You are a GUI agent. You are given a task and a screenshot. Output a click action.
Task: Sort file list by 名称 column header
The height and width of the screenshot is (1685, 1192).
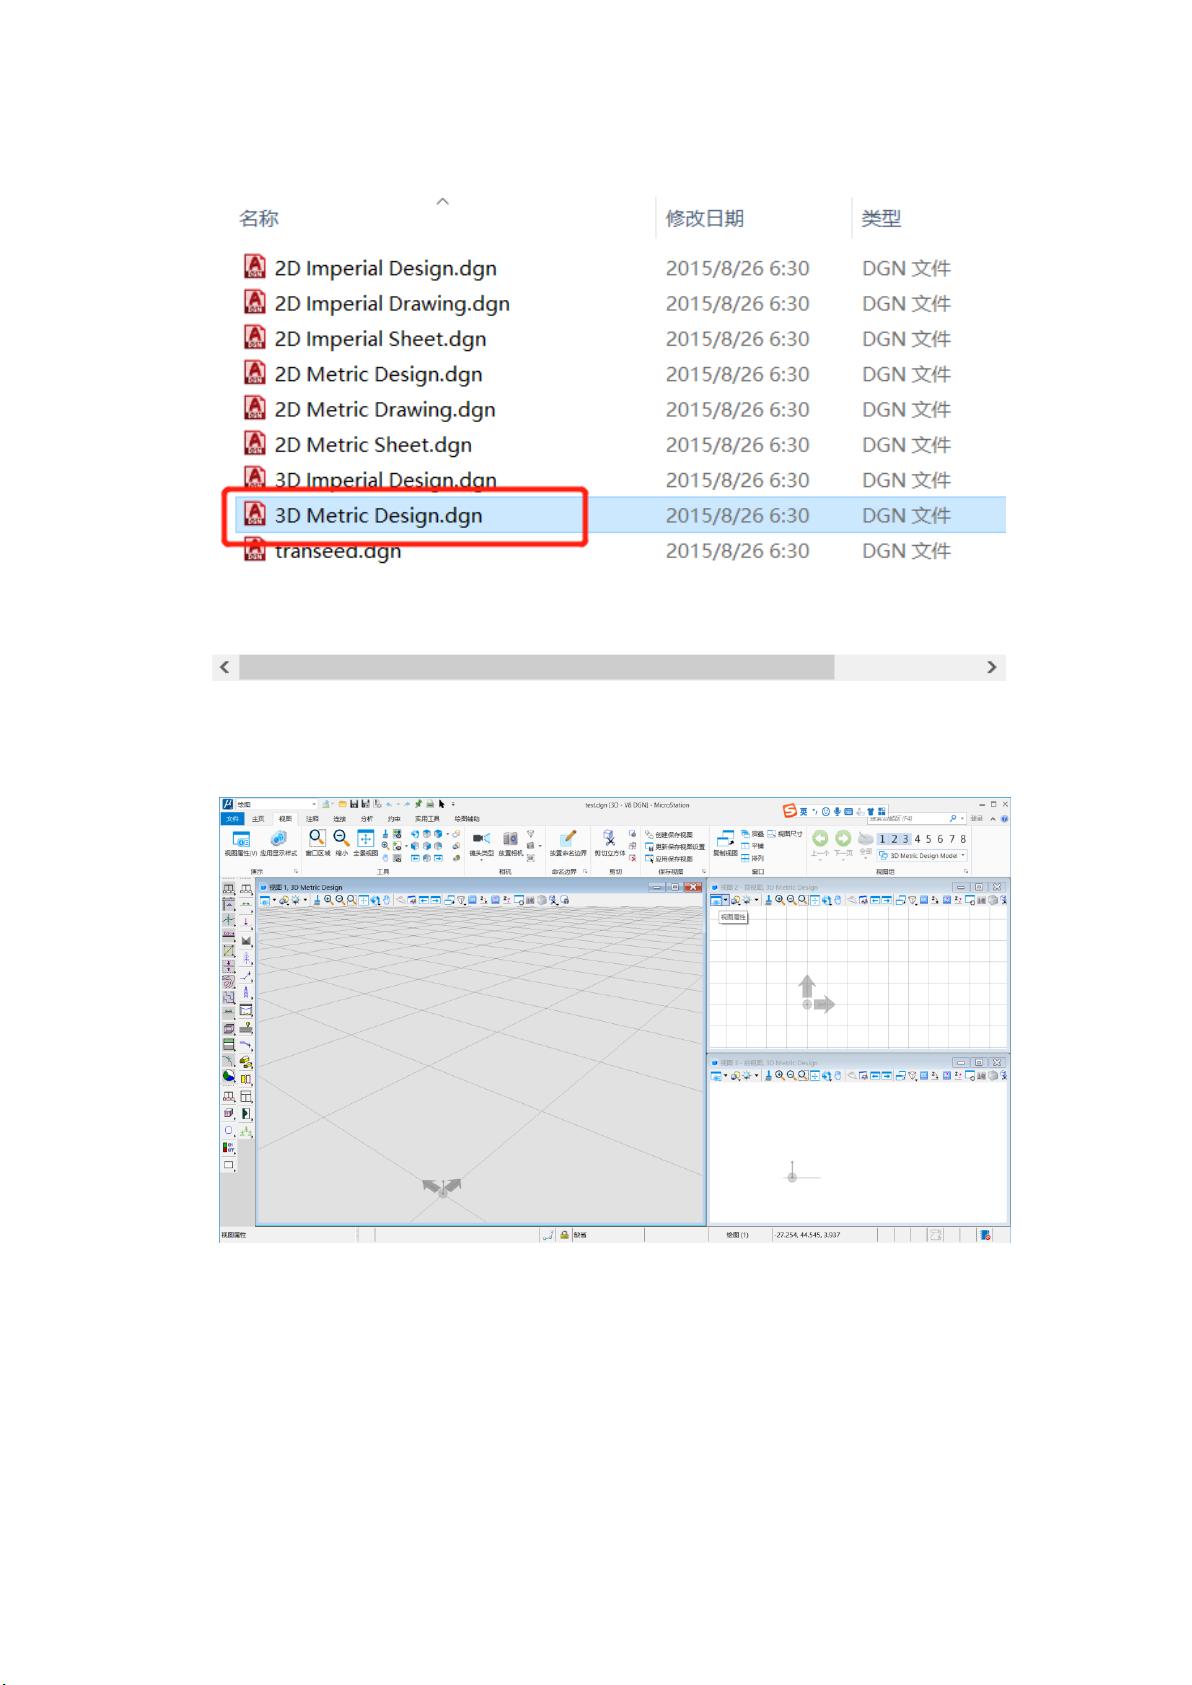(258, 218)
